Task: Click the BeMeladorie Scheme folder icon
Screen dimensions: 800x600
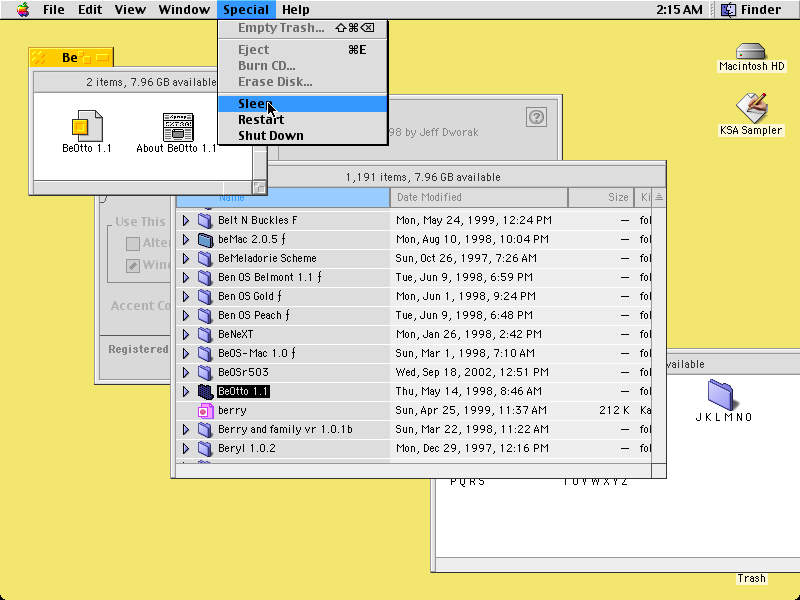Action: [205, 258]
